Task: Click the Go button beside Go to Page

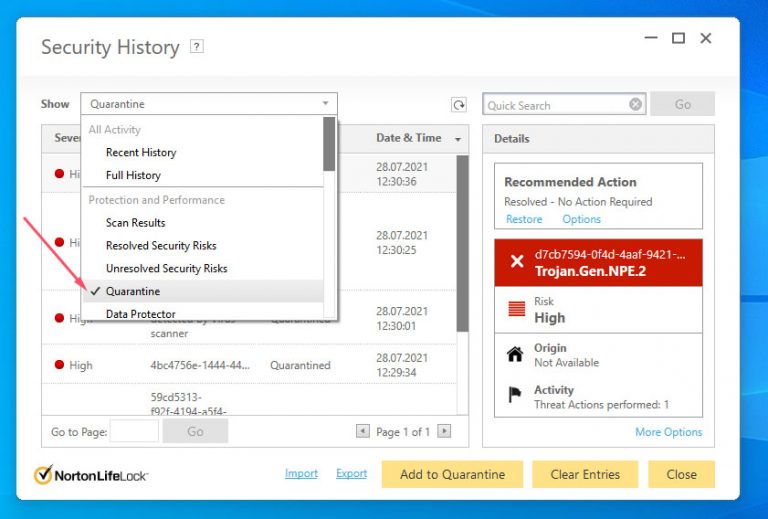Action: (195, 431)
